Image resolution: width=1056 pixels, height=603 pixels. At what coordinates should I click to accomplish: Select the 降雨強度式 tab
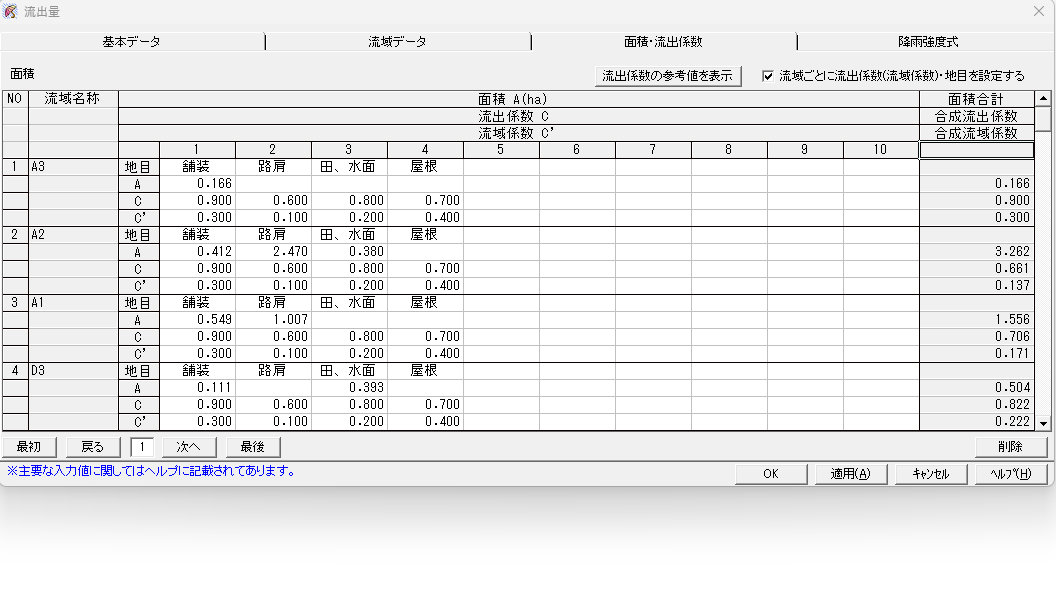pos(927,42)
